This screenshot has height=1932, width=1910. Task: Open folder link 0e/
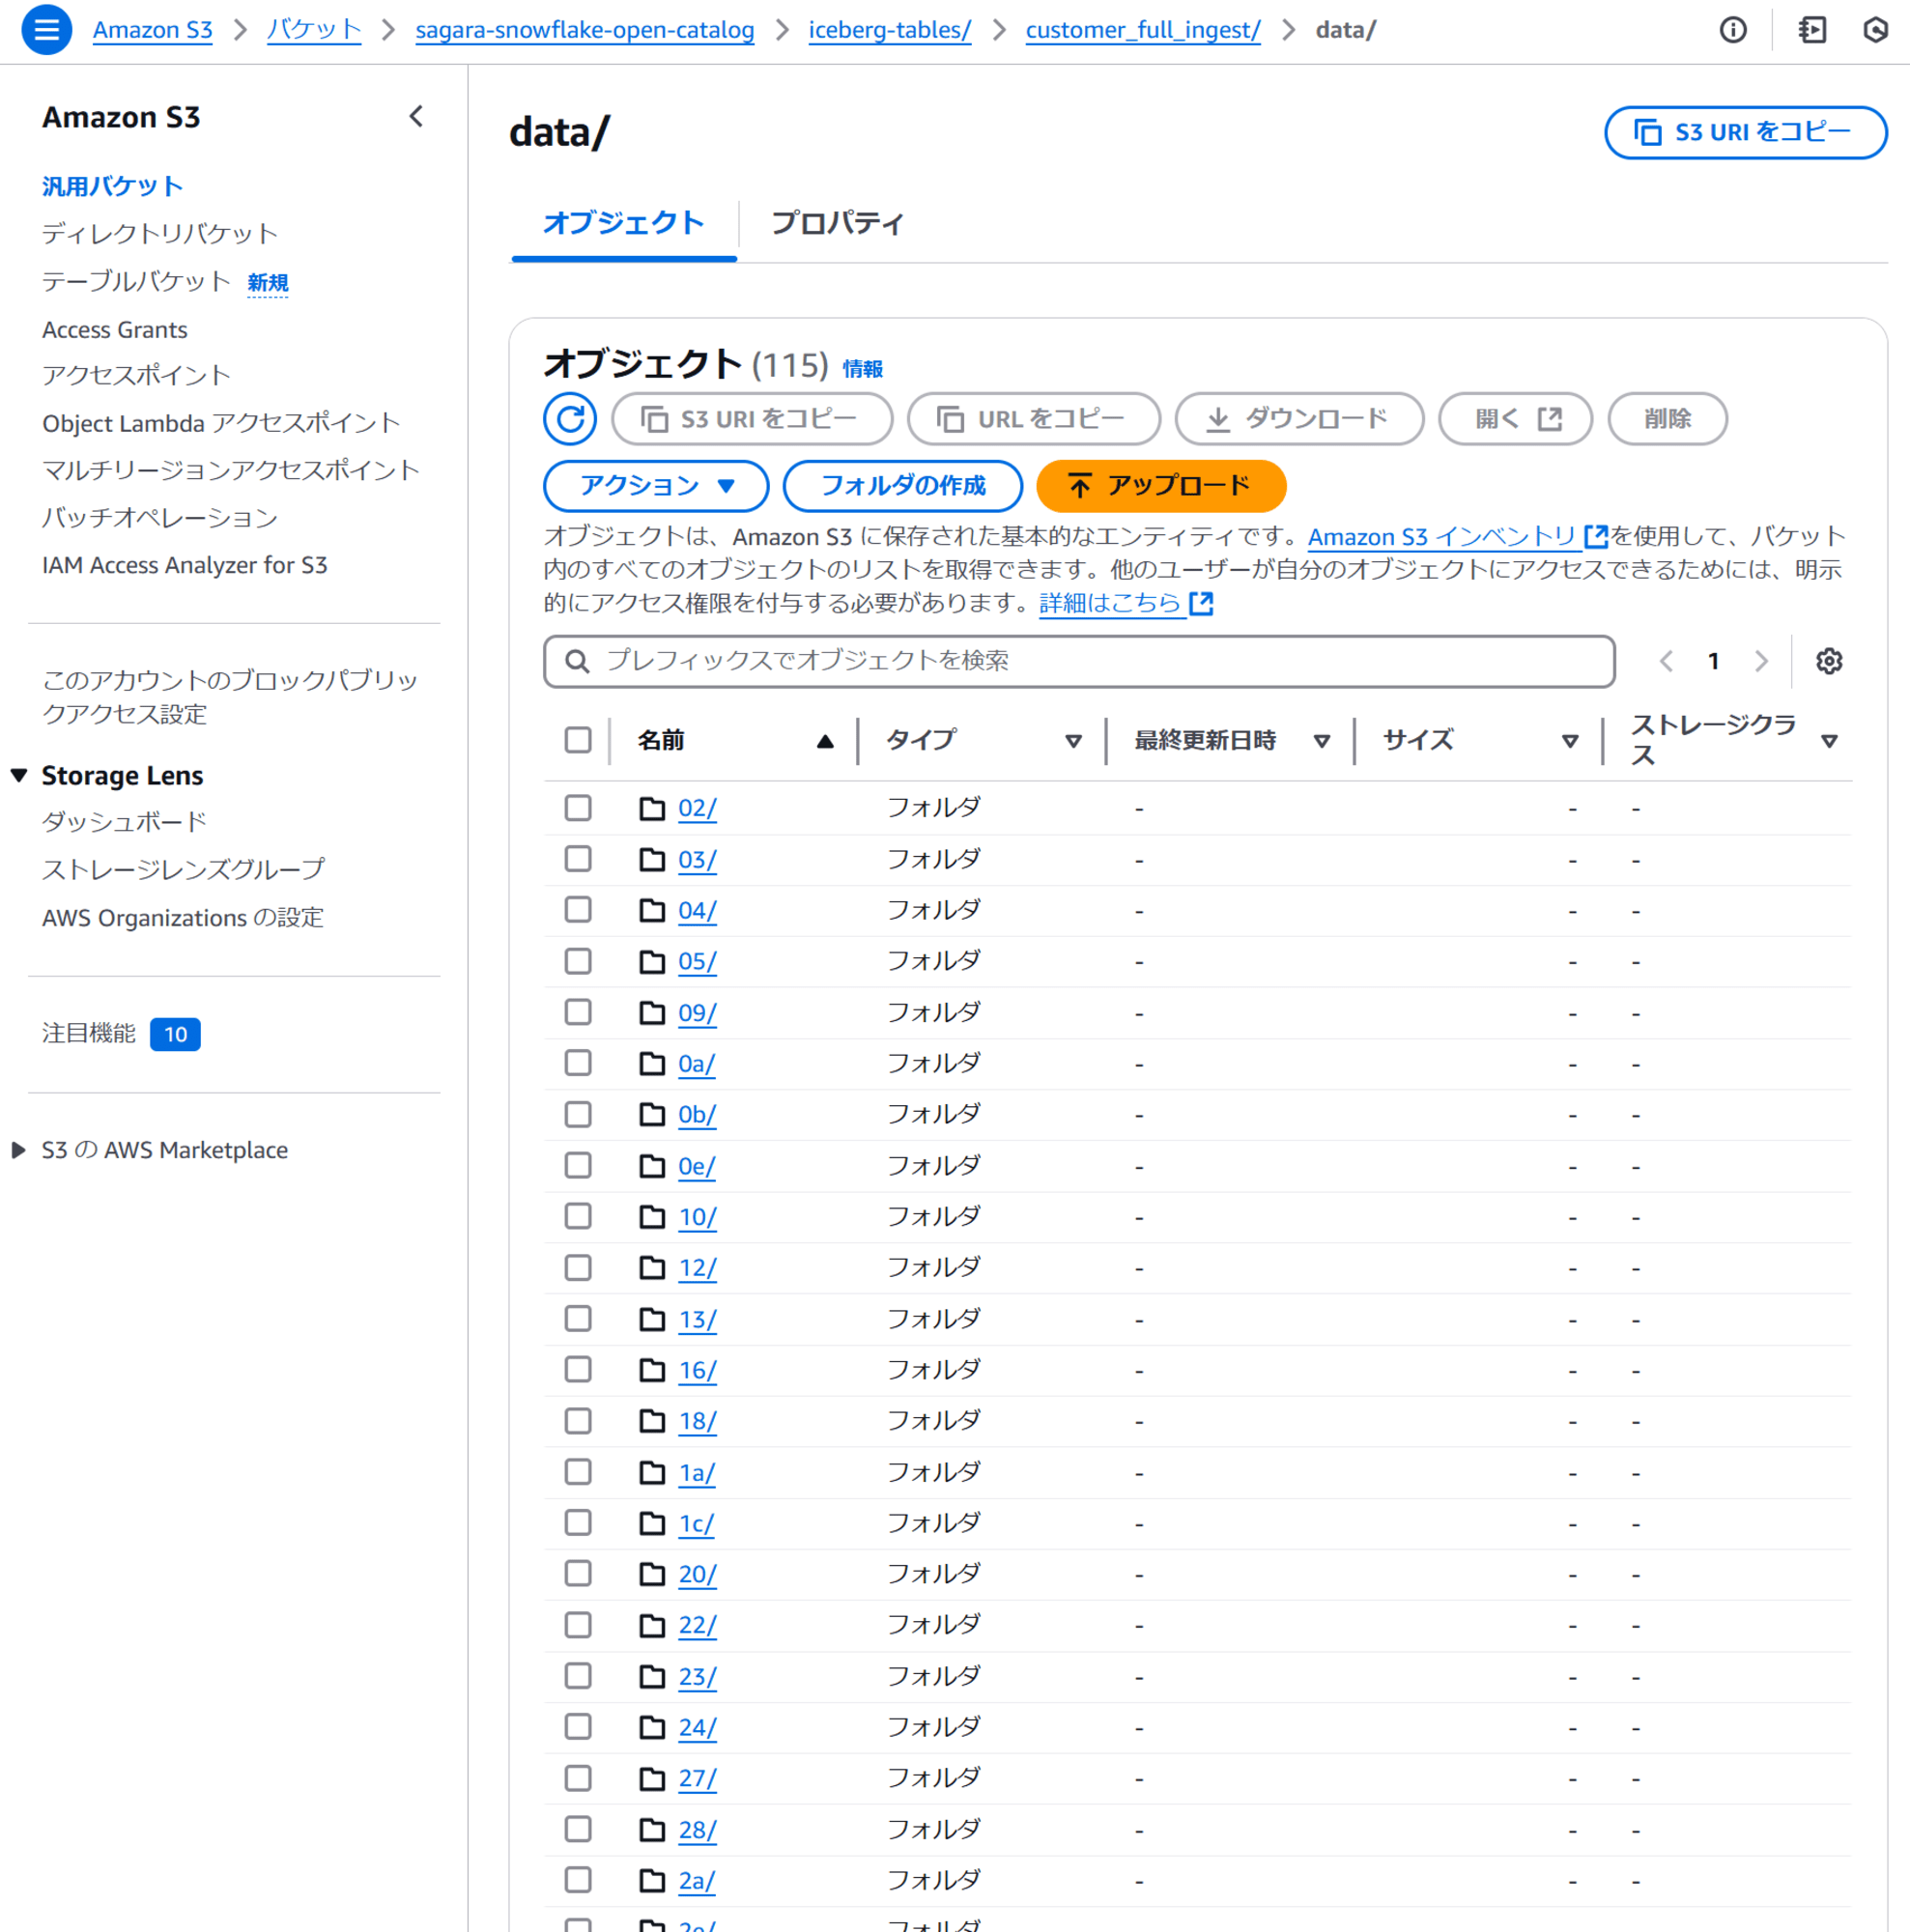click(697, 1167)
